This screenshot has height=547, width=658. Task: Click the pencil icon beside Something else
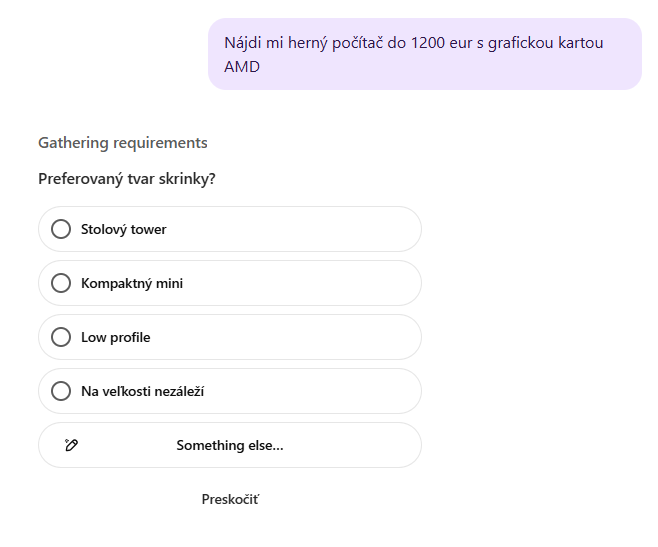(x=71, y=445)
